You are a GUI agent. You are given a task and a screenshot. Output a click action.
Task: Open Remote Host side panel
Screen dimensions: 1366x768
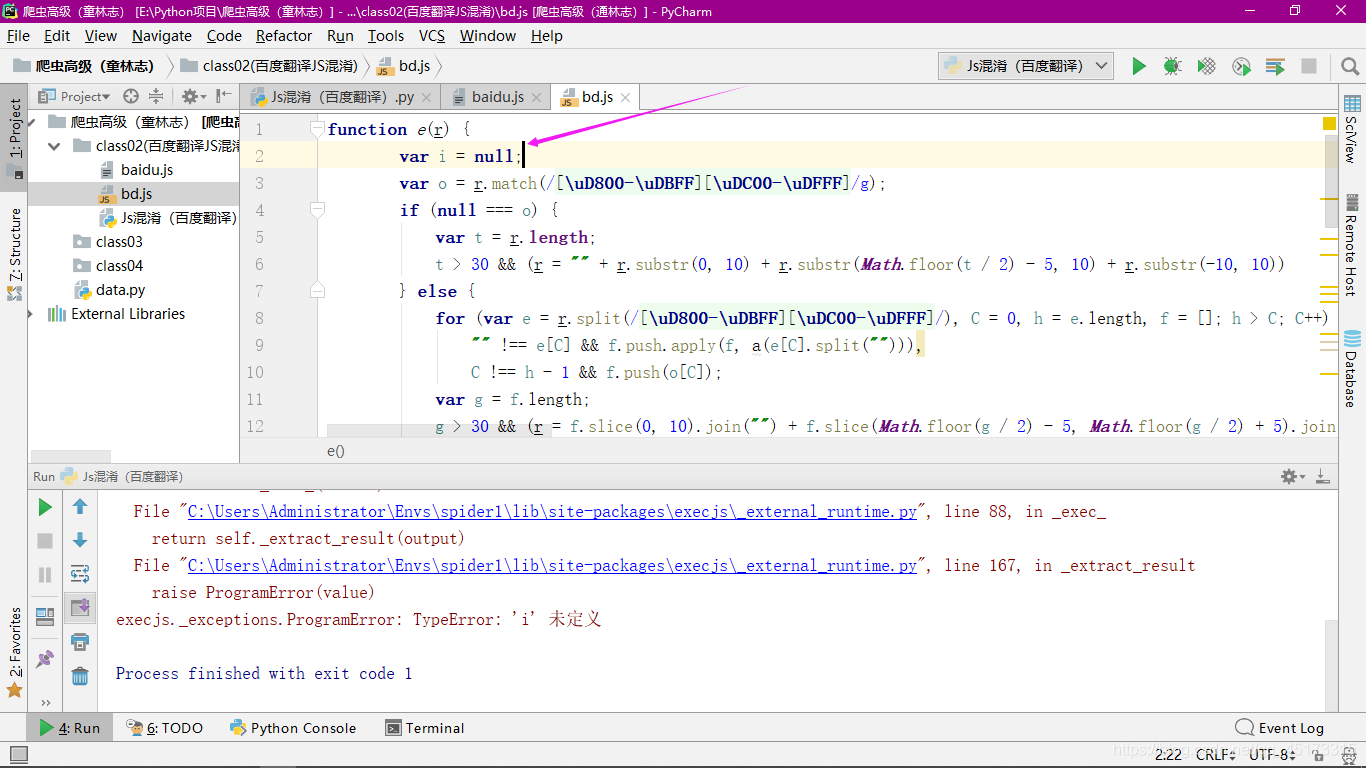click(x=1352, y=245)
